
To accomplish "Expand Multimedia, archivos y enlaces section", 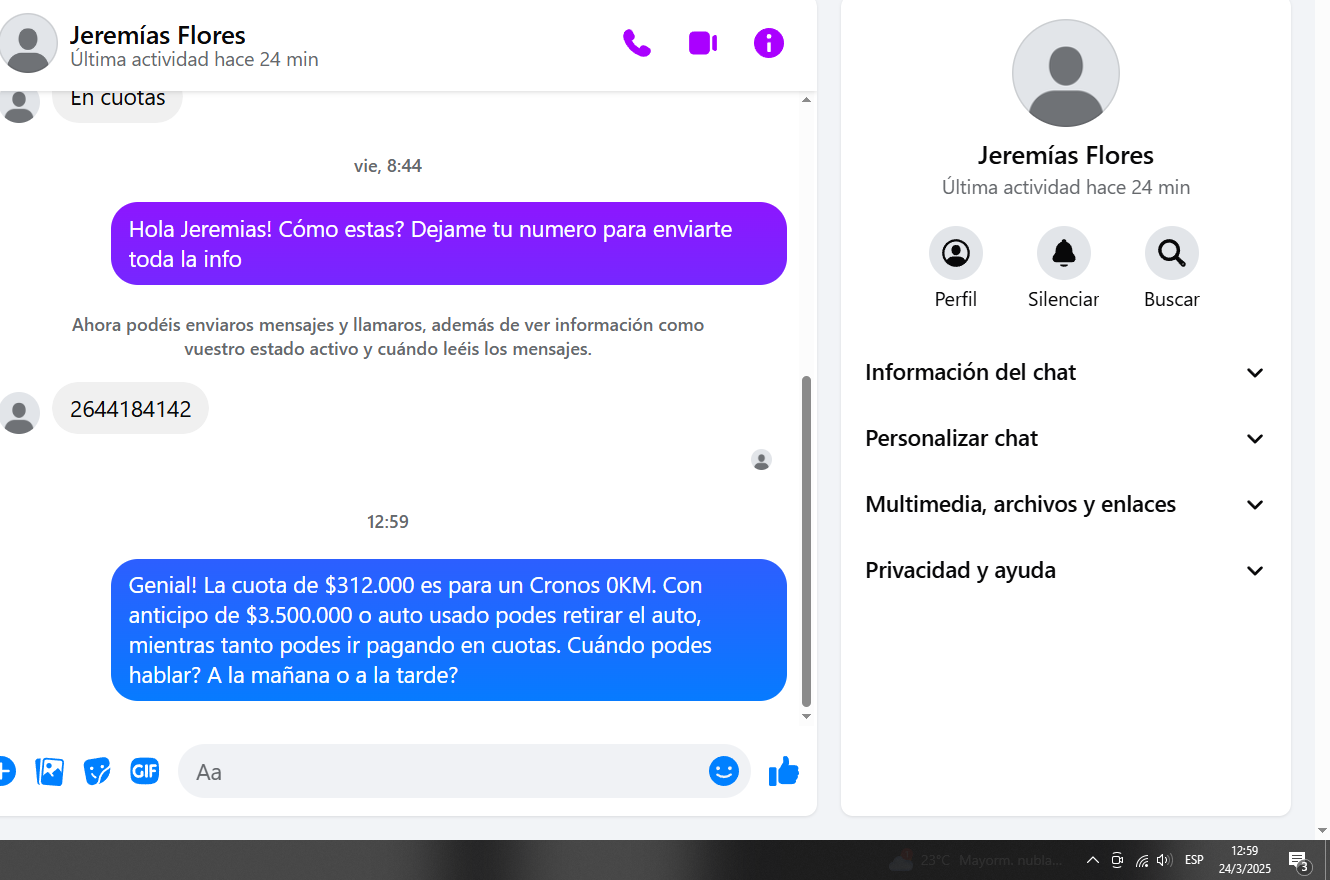I will (1066, 505).
